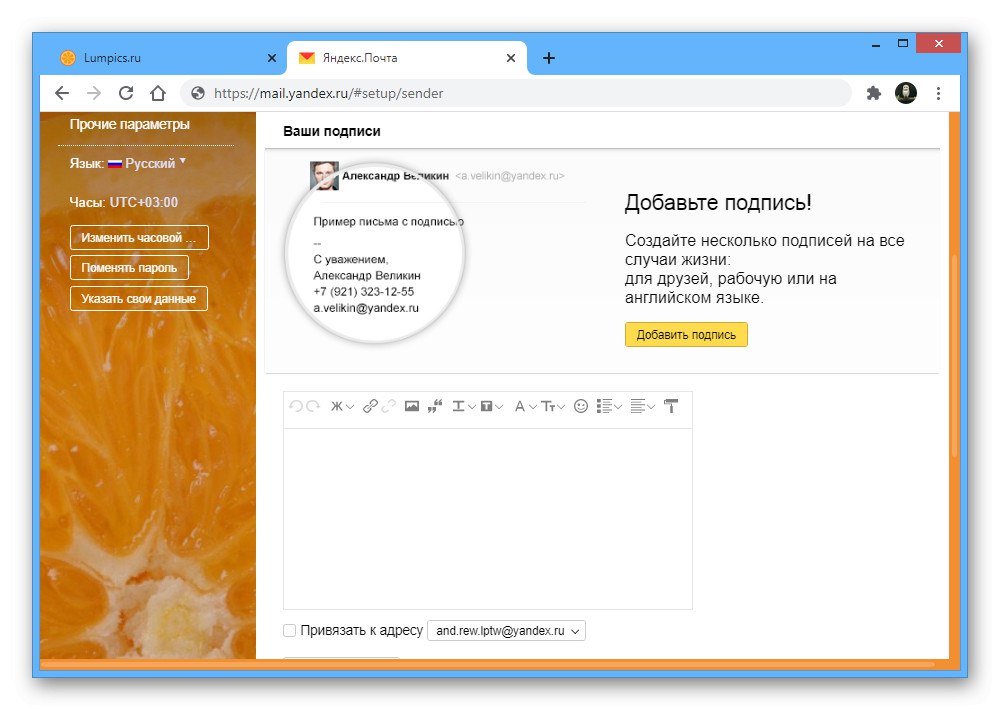Open the text alignment dropdown
Image resolution: width=1000 pixels, height=710 pixels.
[642, 406]
